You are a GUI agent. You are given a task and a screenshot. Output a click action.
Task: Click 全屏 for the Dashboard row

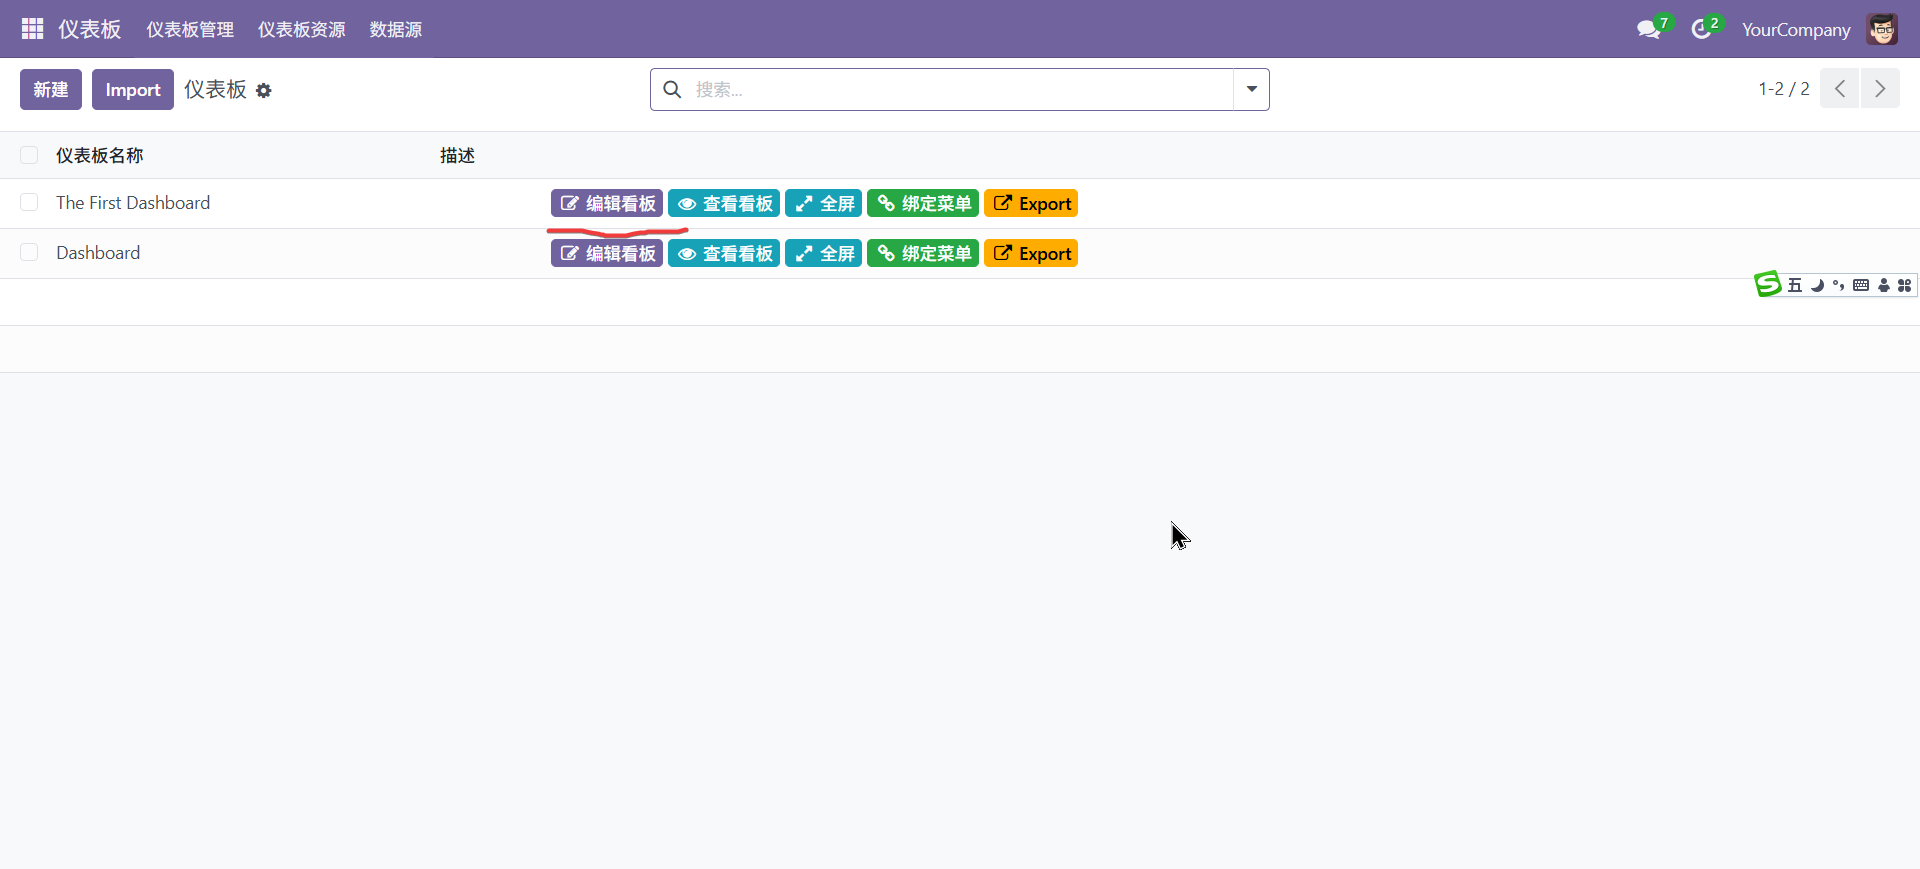tap(823, 254)
